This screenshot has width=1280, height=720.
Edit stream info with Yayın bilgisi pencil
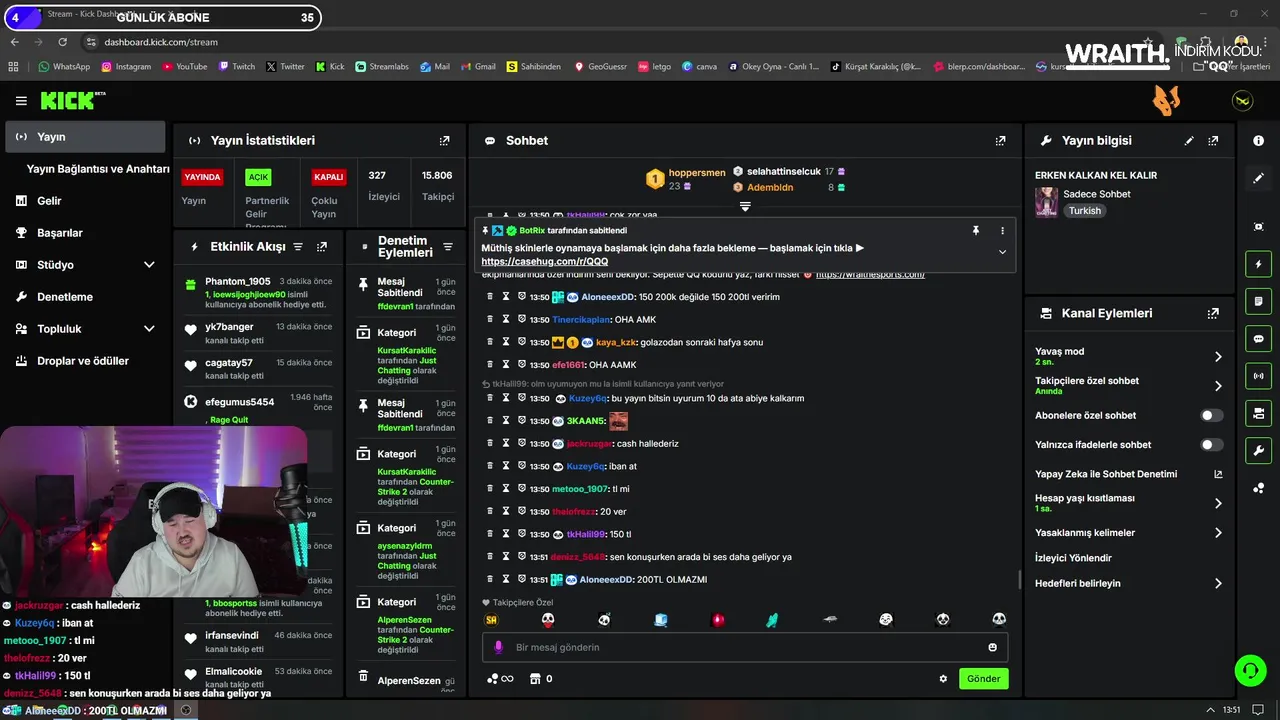1189,141
